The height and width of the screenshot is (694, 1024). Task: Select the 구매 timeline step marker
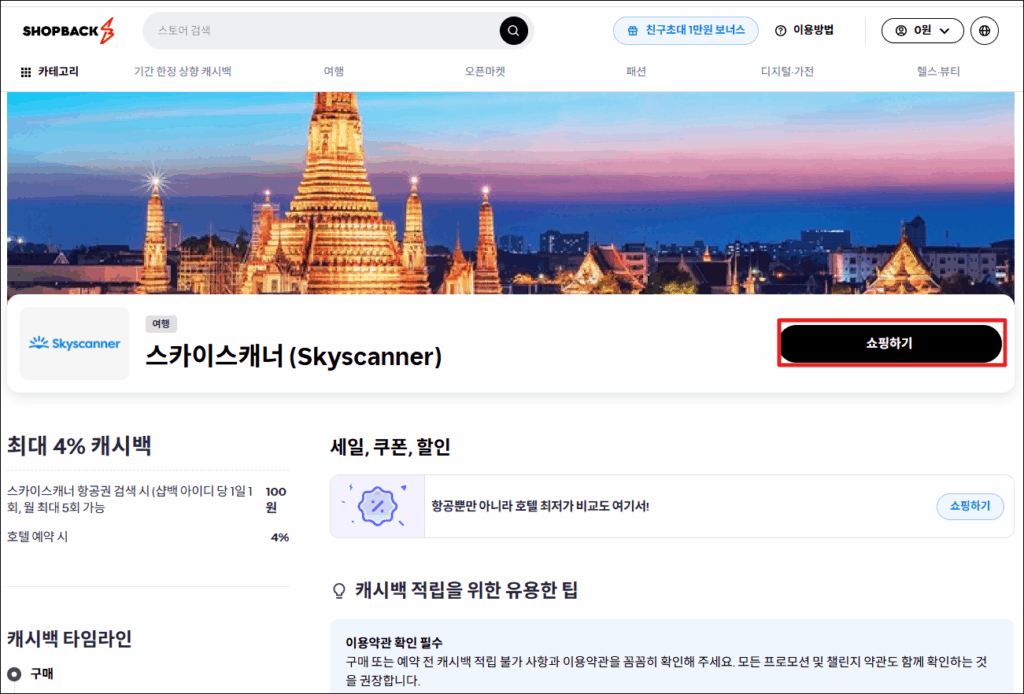[x=14, y=674]
